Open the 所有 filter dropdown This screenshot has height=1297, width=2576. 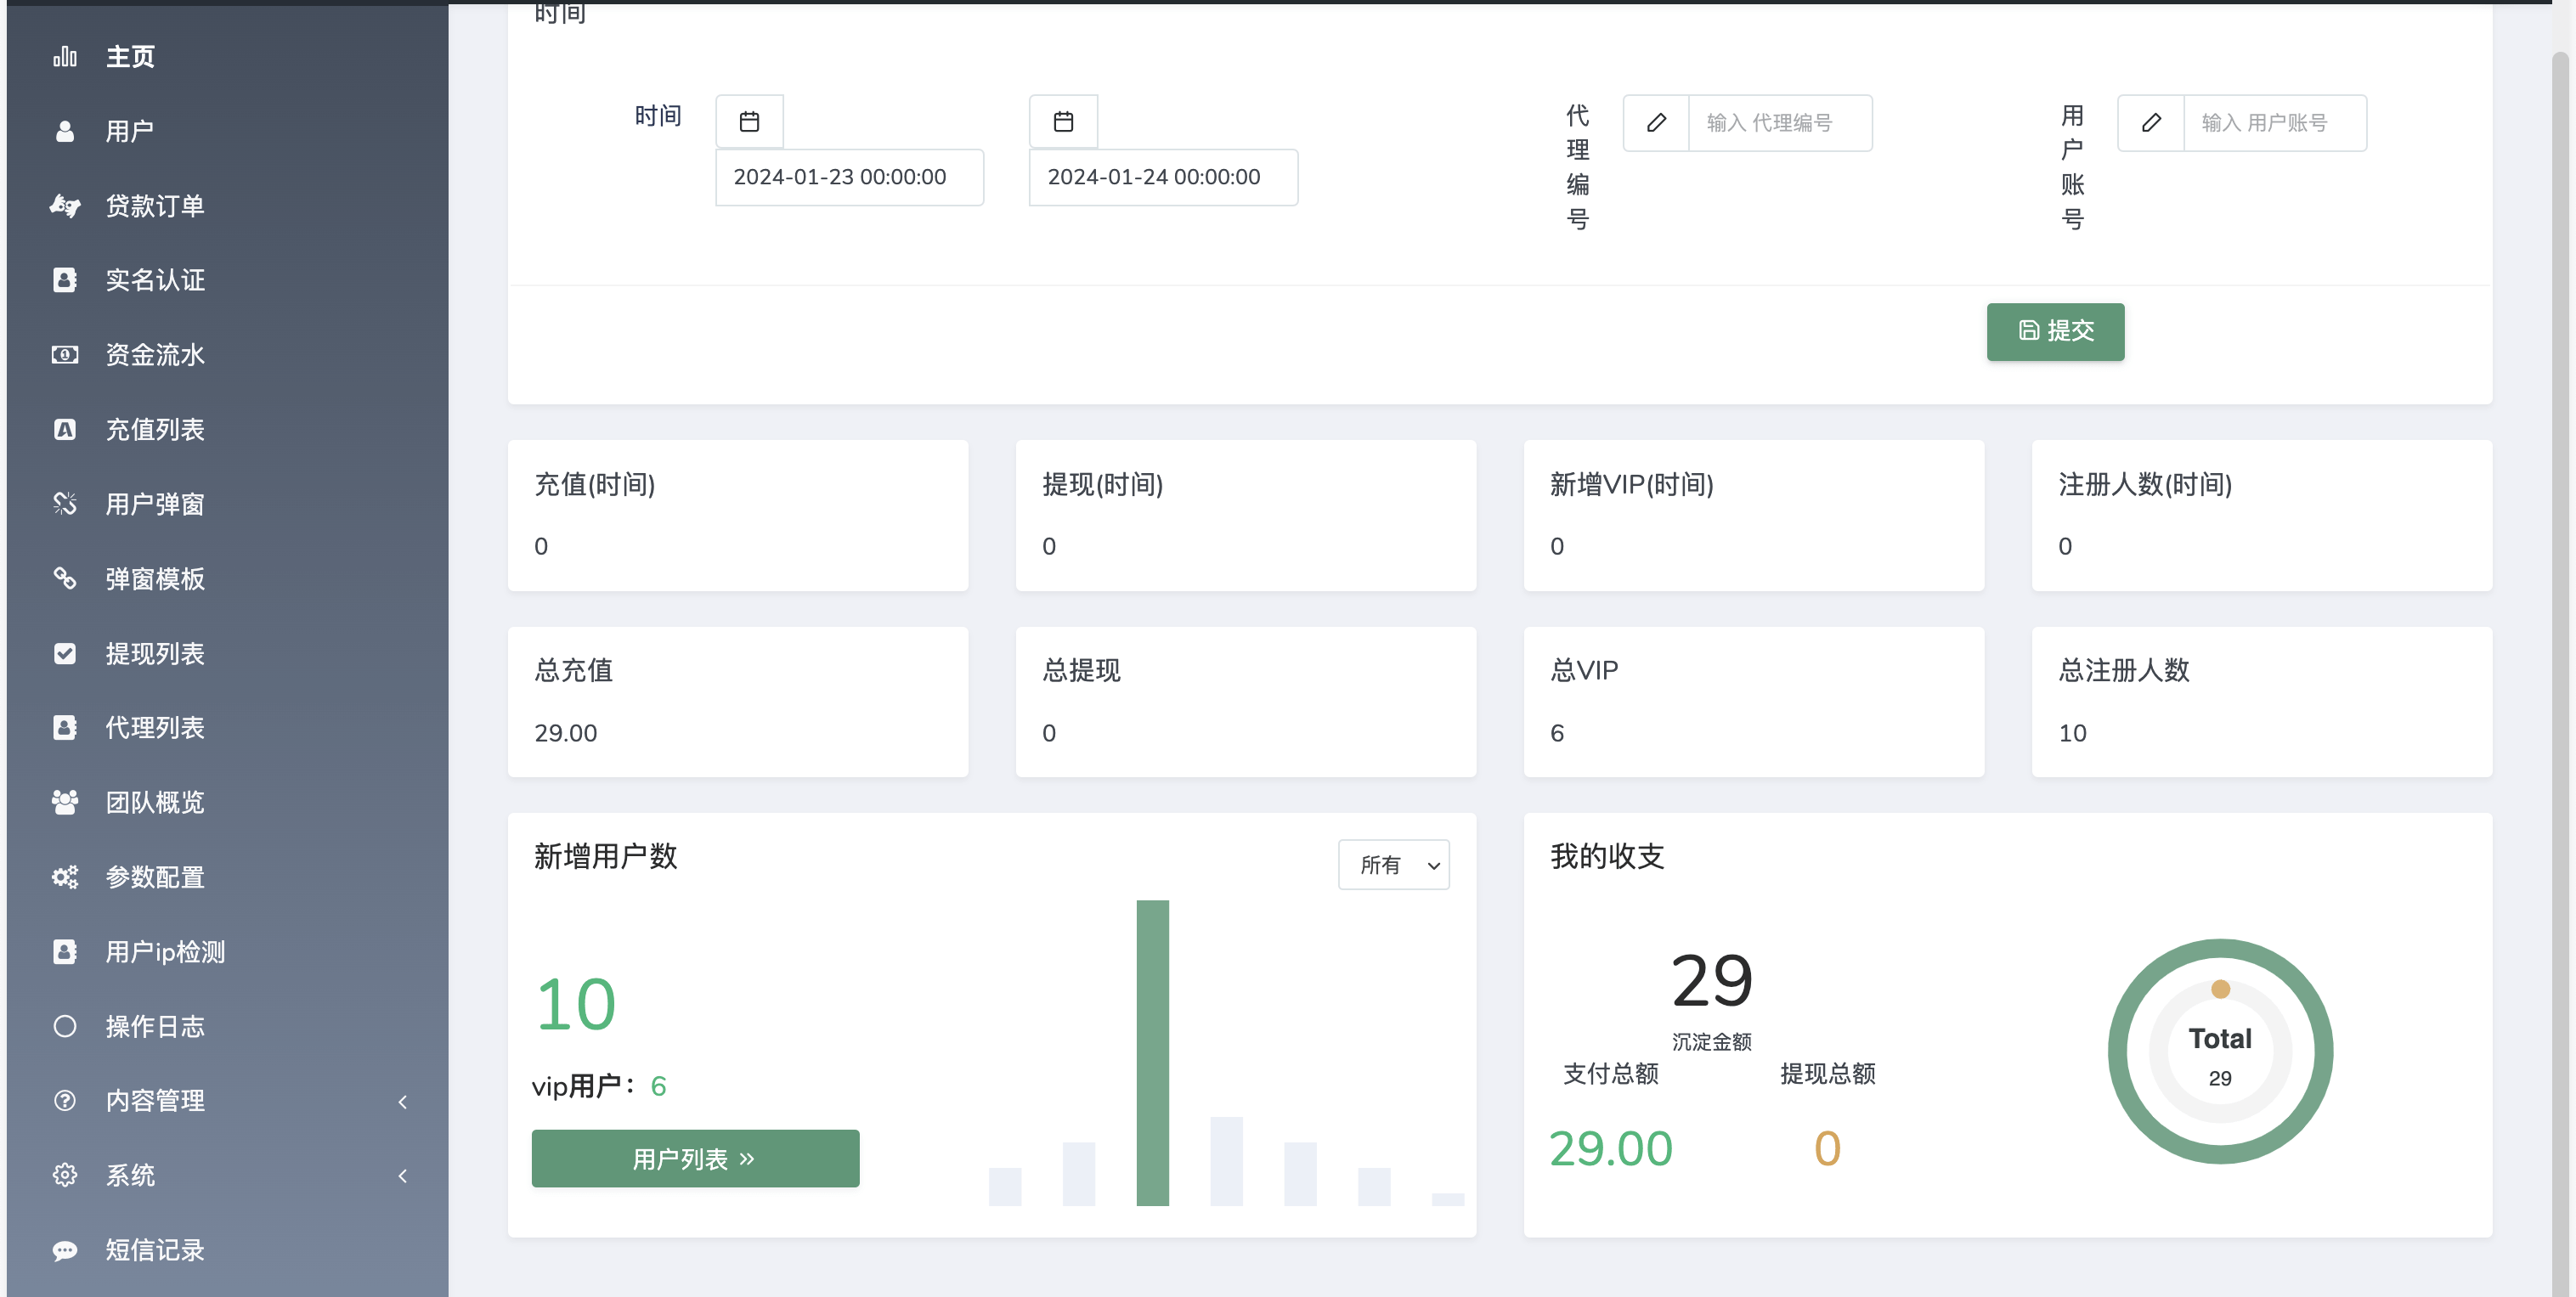coord(1394,865)
